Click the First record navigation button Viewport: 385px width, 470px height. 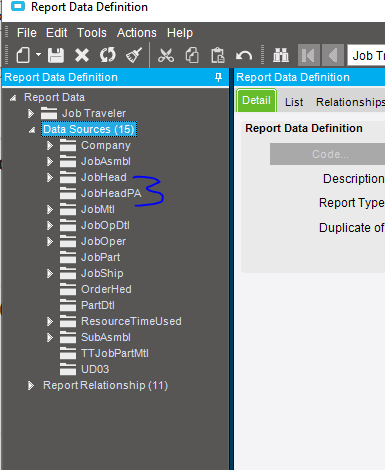pos(309,55)
